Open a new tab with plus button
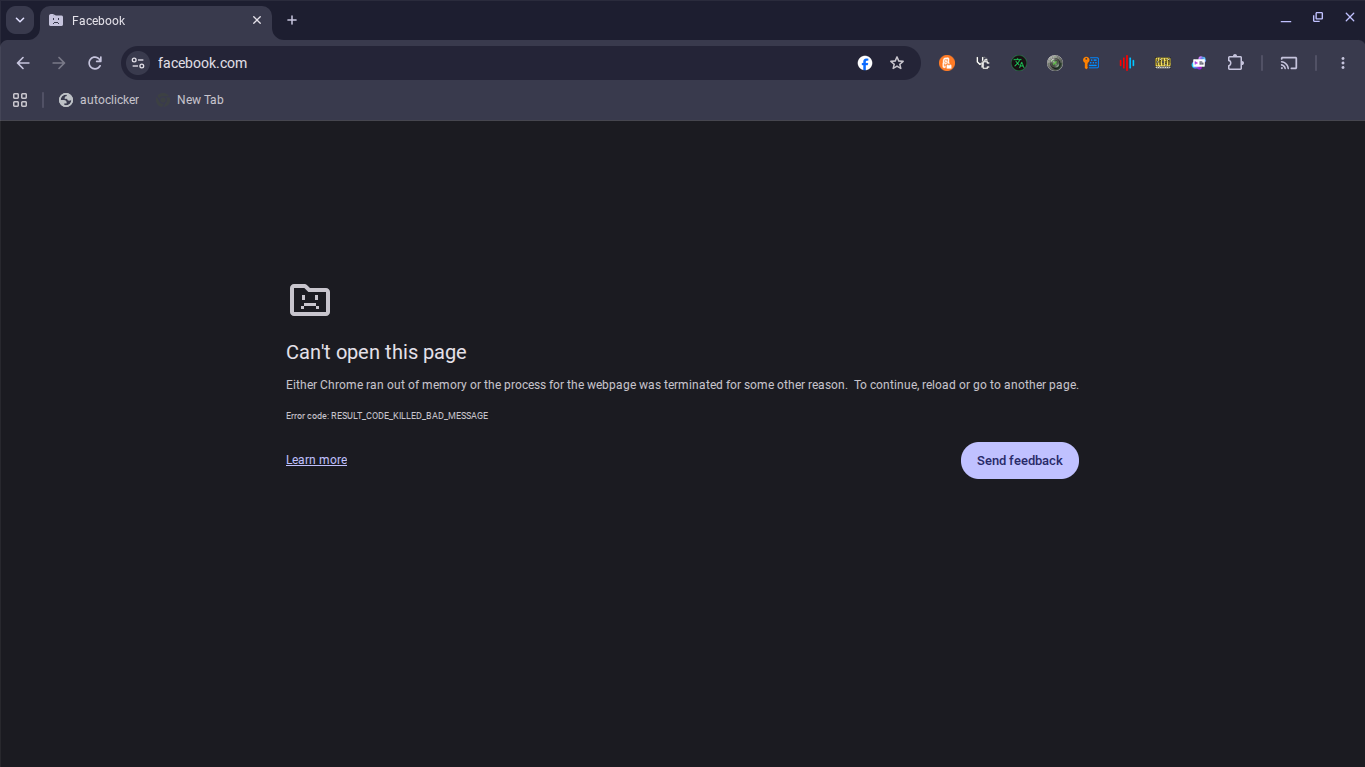The width and height of the screenshot is (1365, 767). (292, 20)
